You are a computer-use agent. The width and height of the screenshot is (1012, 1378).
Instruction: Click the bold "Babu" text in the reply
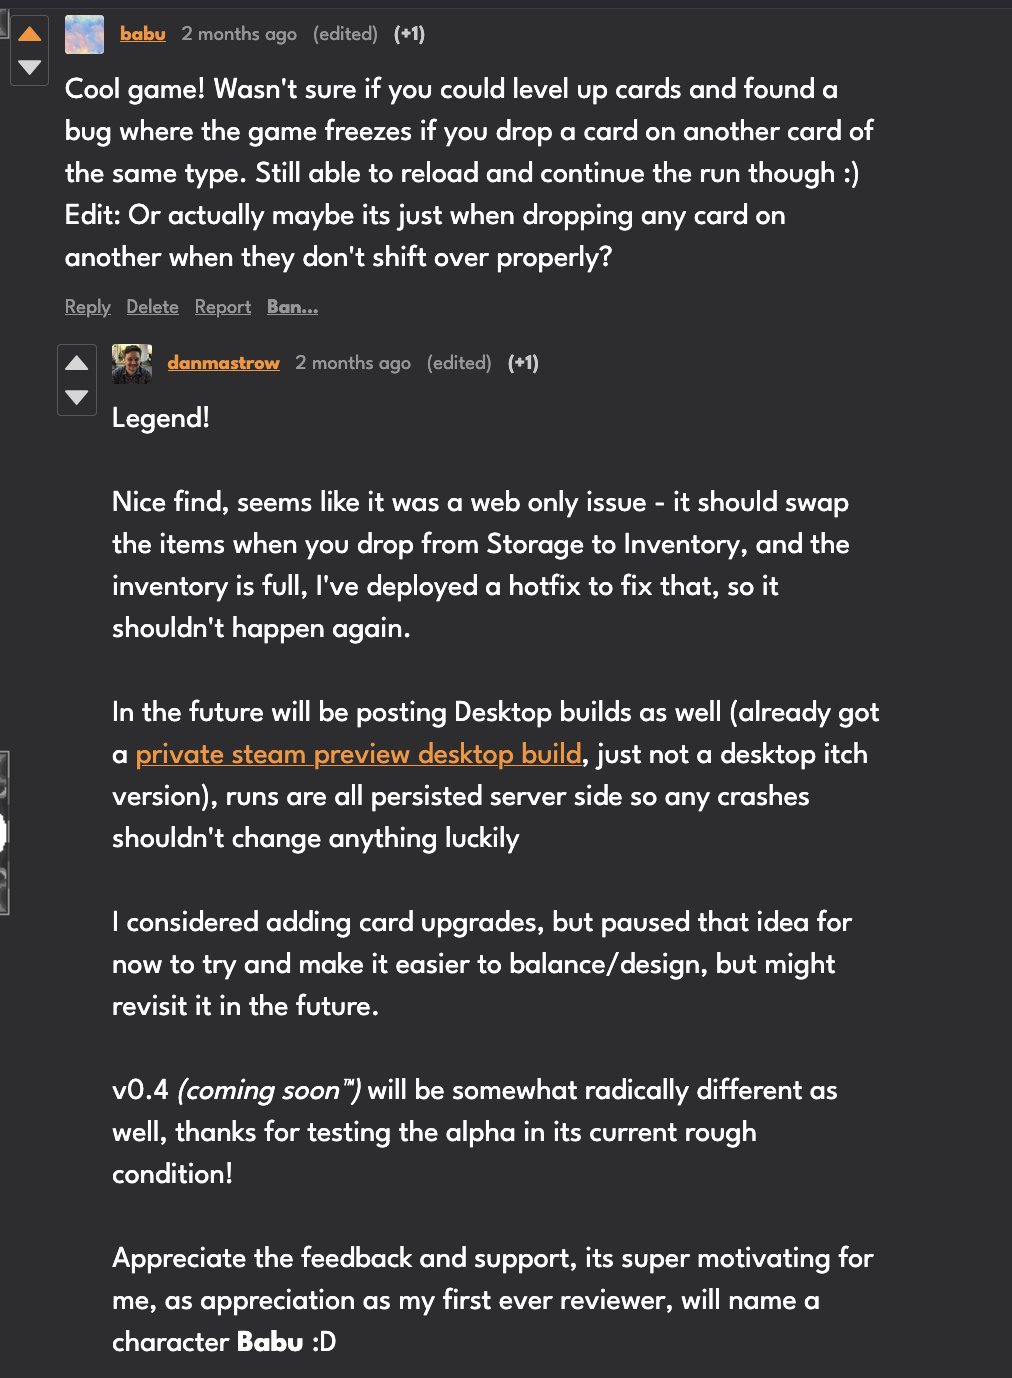coord(270,1342)
